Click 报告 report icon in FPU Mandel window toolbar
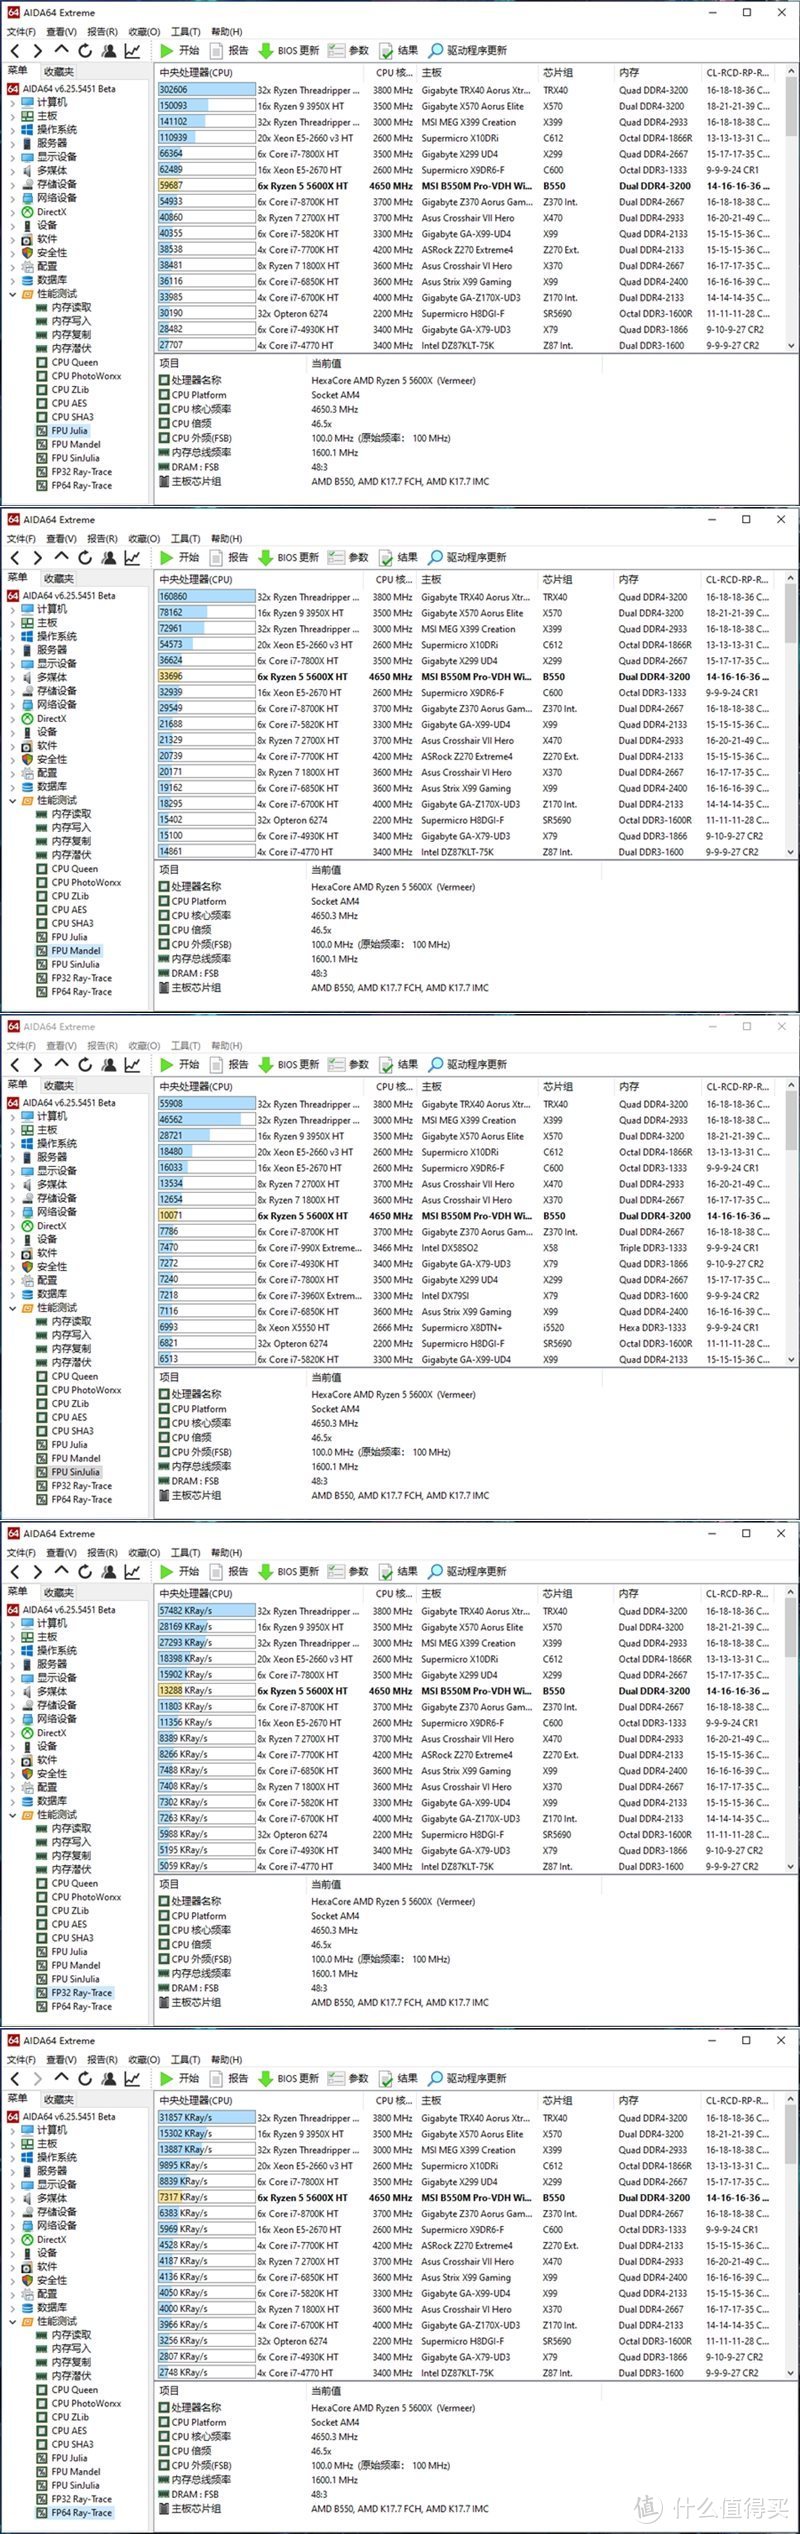 (x=216, y=557)
